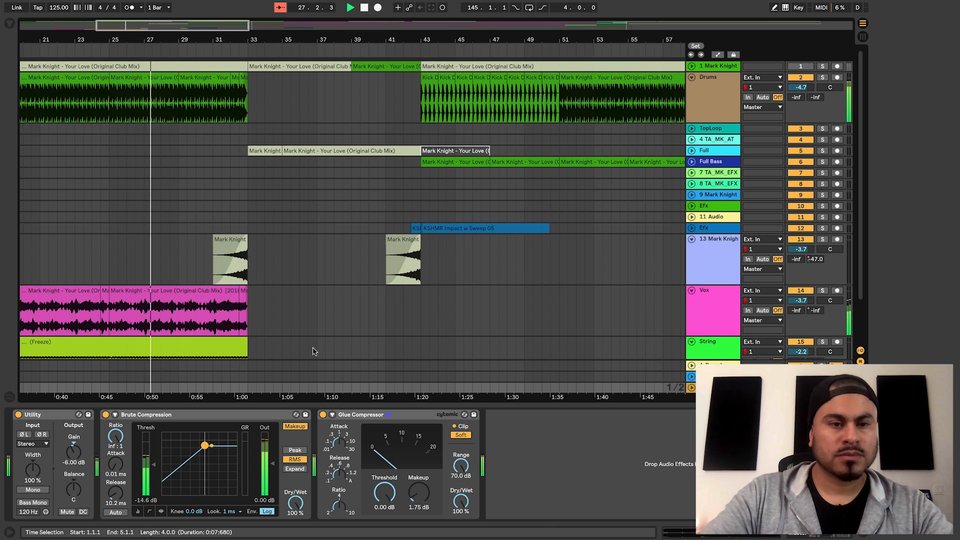Toggle the Utility Mono button
Image resolution: width=960 pixels, height=540 pixels.
32,490
